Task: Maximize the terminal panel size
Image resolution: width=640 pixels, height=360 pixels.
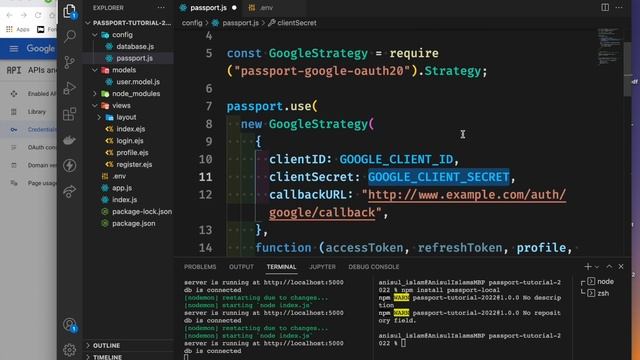Action: [x=609, y=267]
